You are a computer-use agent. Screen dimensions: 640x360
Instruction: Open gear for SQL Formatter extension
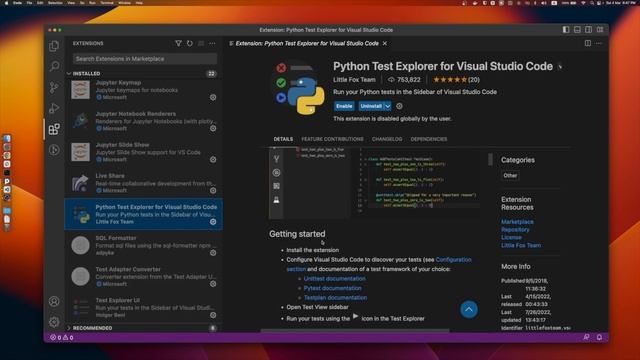[213, 253]
